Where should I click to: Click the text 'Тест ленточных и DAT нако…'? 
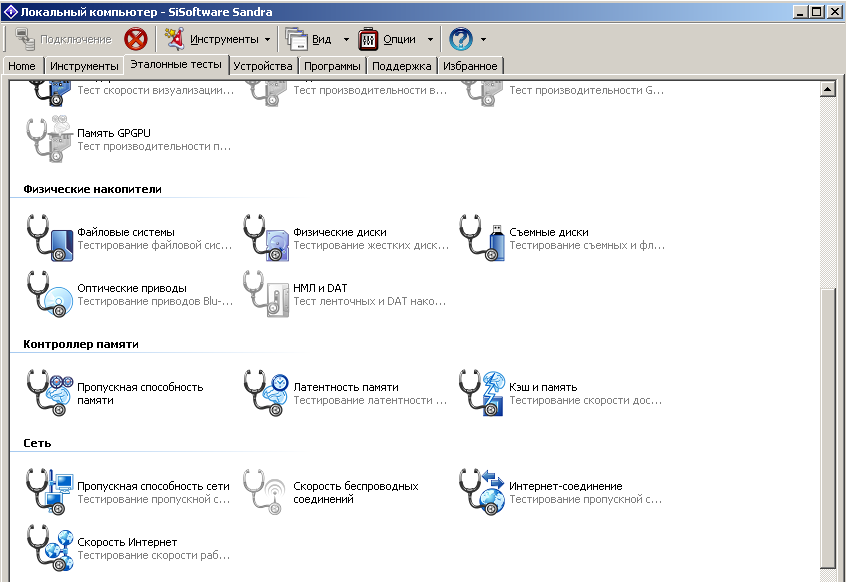coord(370,301)
